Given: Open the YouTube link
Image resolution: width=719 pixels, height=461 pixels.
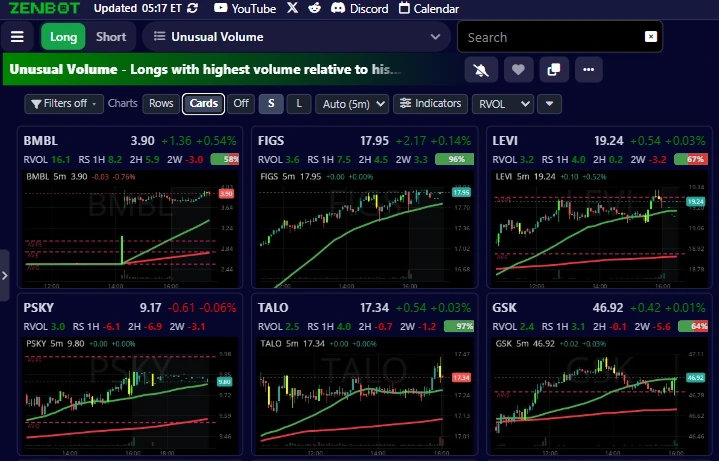Looking at the screenshot, I should point(245,8).
